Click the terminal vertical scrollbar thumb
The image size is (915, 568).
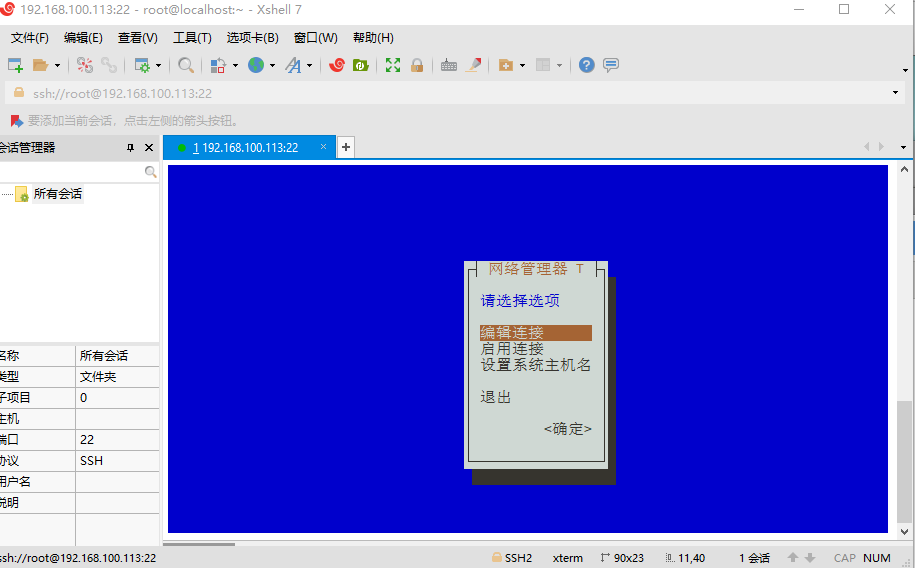click(904, 461)
